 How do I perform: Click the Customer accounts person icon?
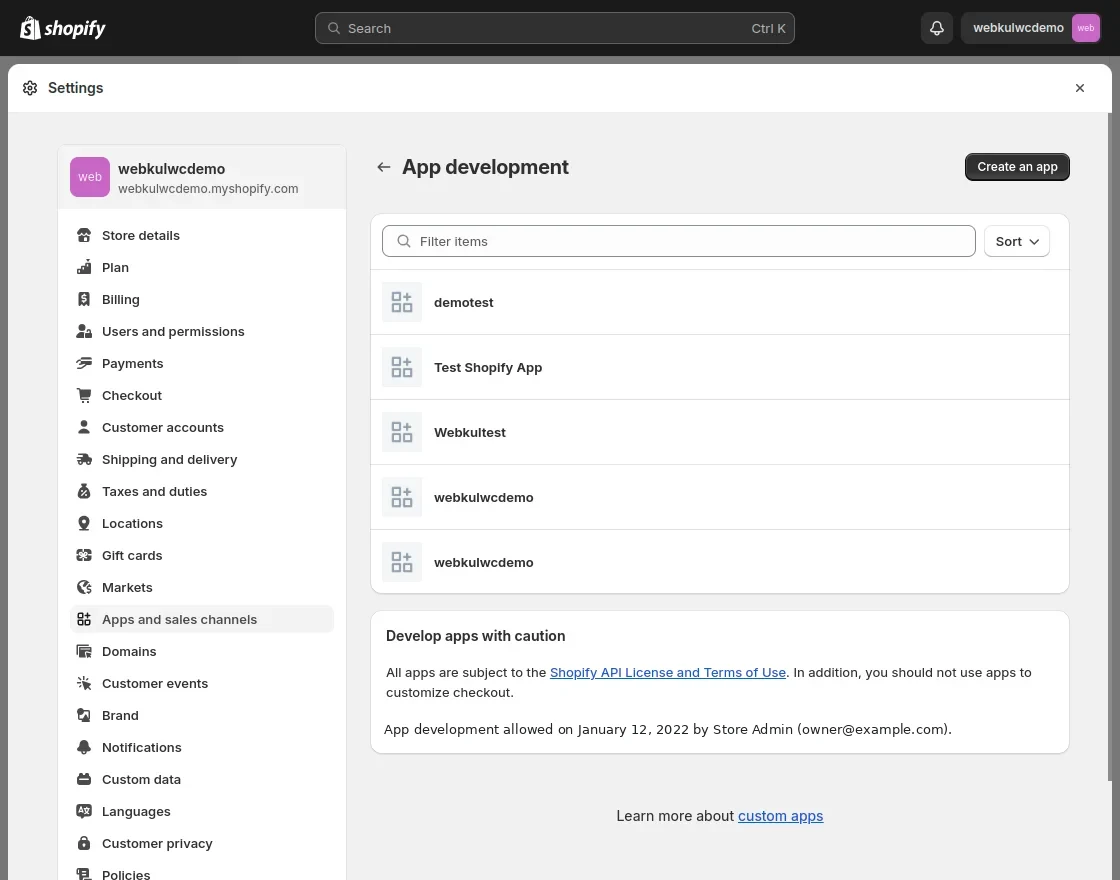84,427
